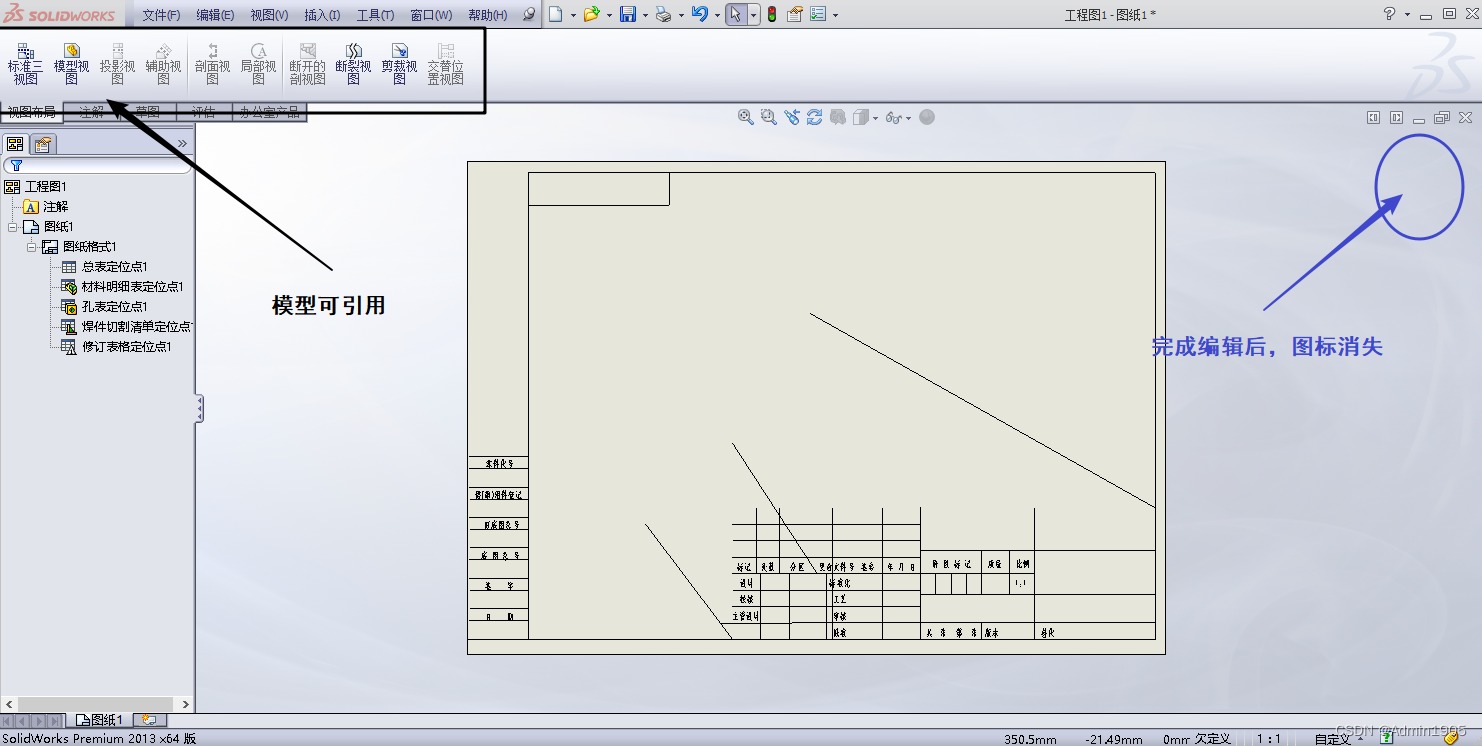Switch to the 视图布局 tab
This screenshot has width=1482, height=746.
pos(32,112)
